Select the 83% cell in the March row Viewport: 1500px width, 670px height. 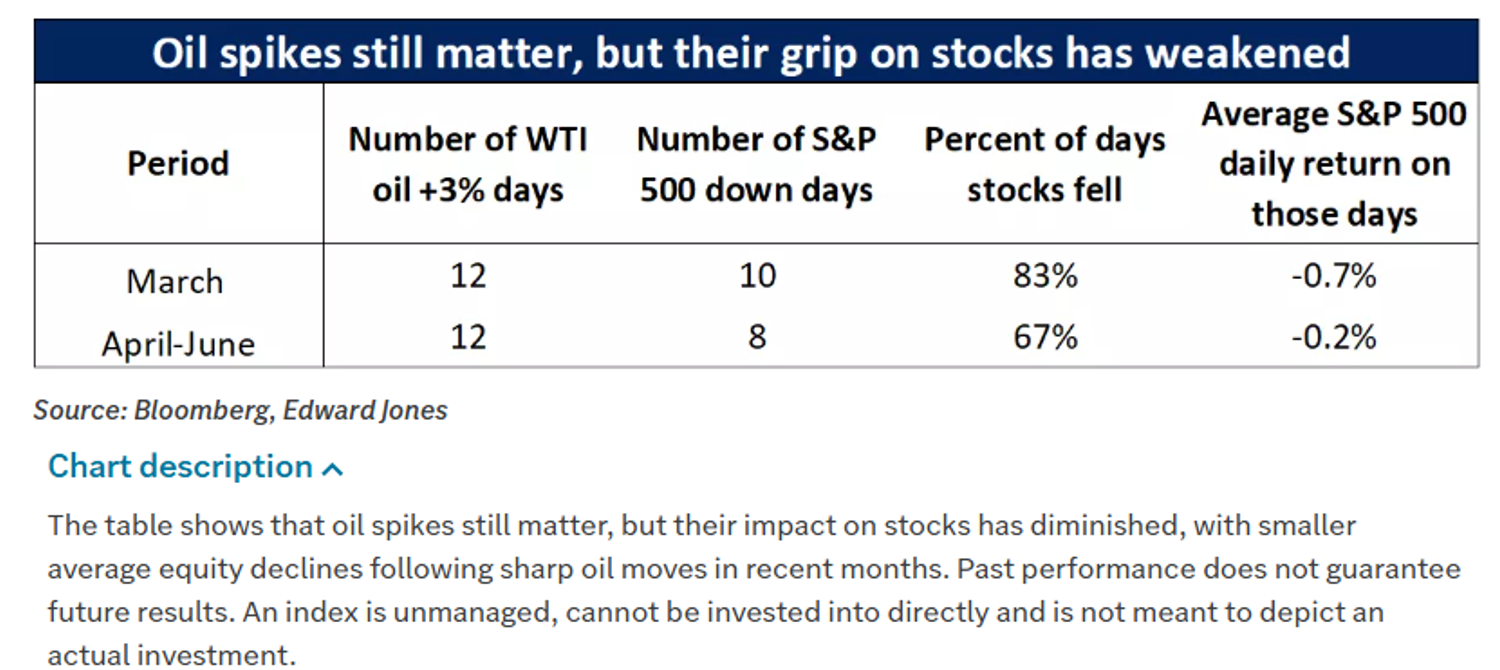coord(1045,275)
